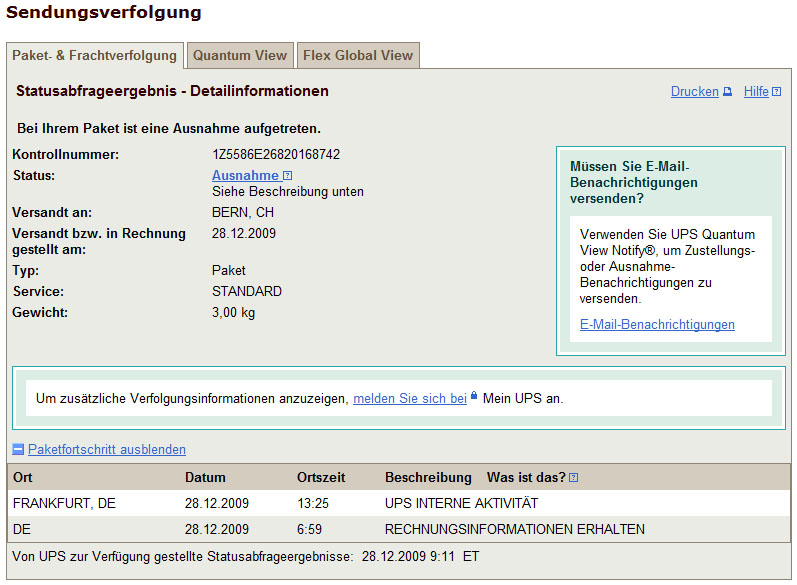Click the Drucken link
The height and width of the screenshot is (585, 797).
(x=694, y=91)
